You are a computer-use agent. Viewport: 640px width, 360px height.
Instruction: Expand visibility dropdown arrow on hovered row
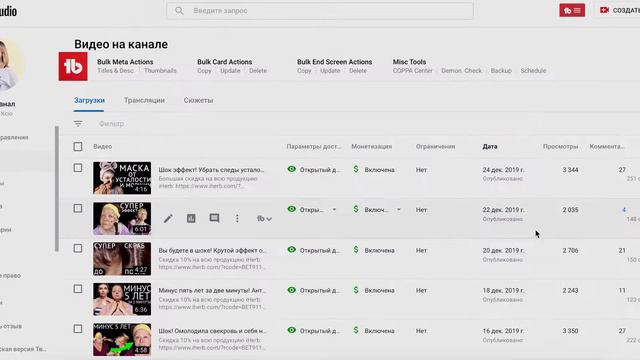tap(334, 210)
